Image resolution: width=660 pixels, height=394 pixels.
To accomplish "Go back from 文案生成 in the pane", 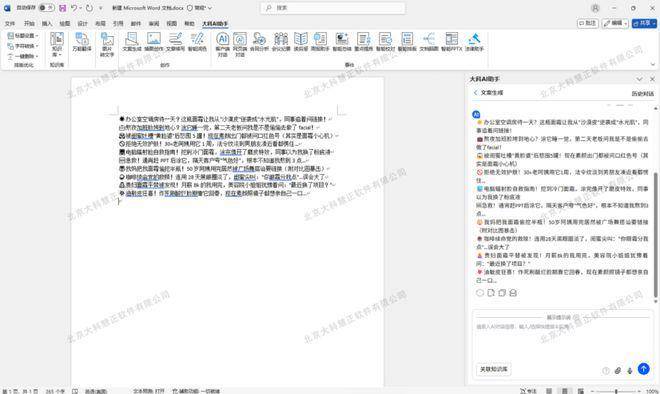I will point(476,93).
